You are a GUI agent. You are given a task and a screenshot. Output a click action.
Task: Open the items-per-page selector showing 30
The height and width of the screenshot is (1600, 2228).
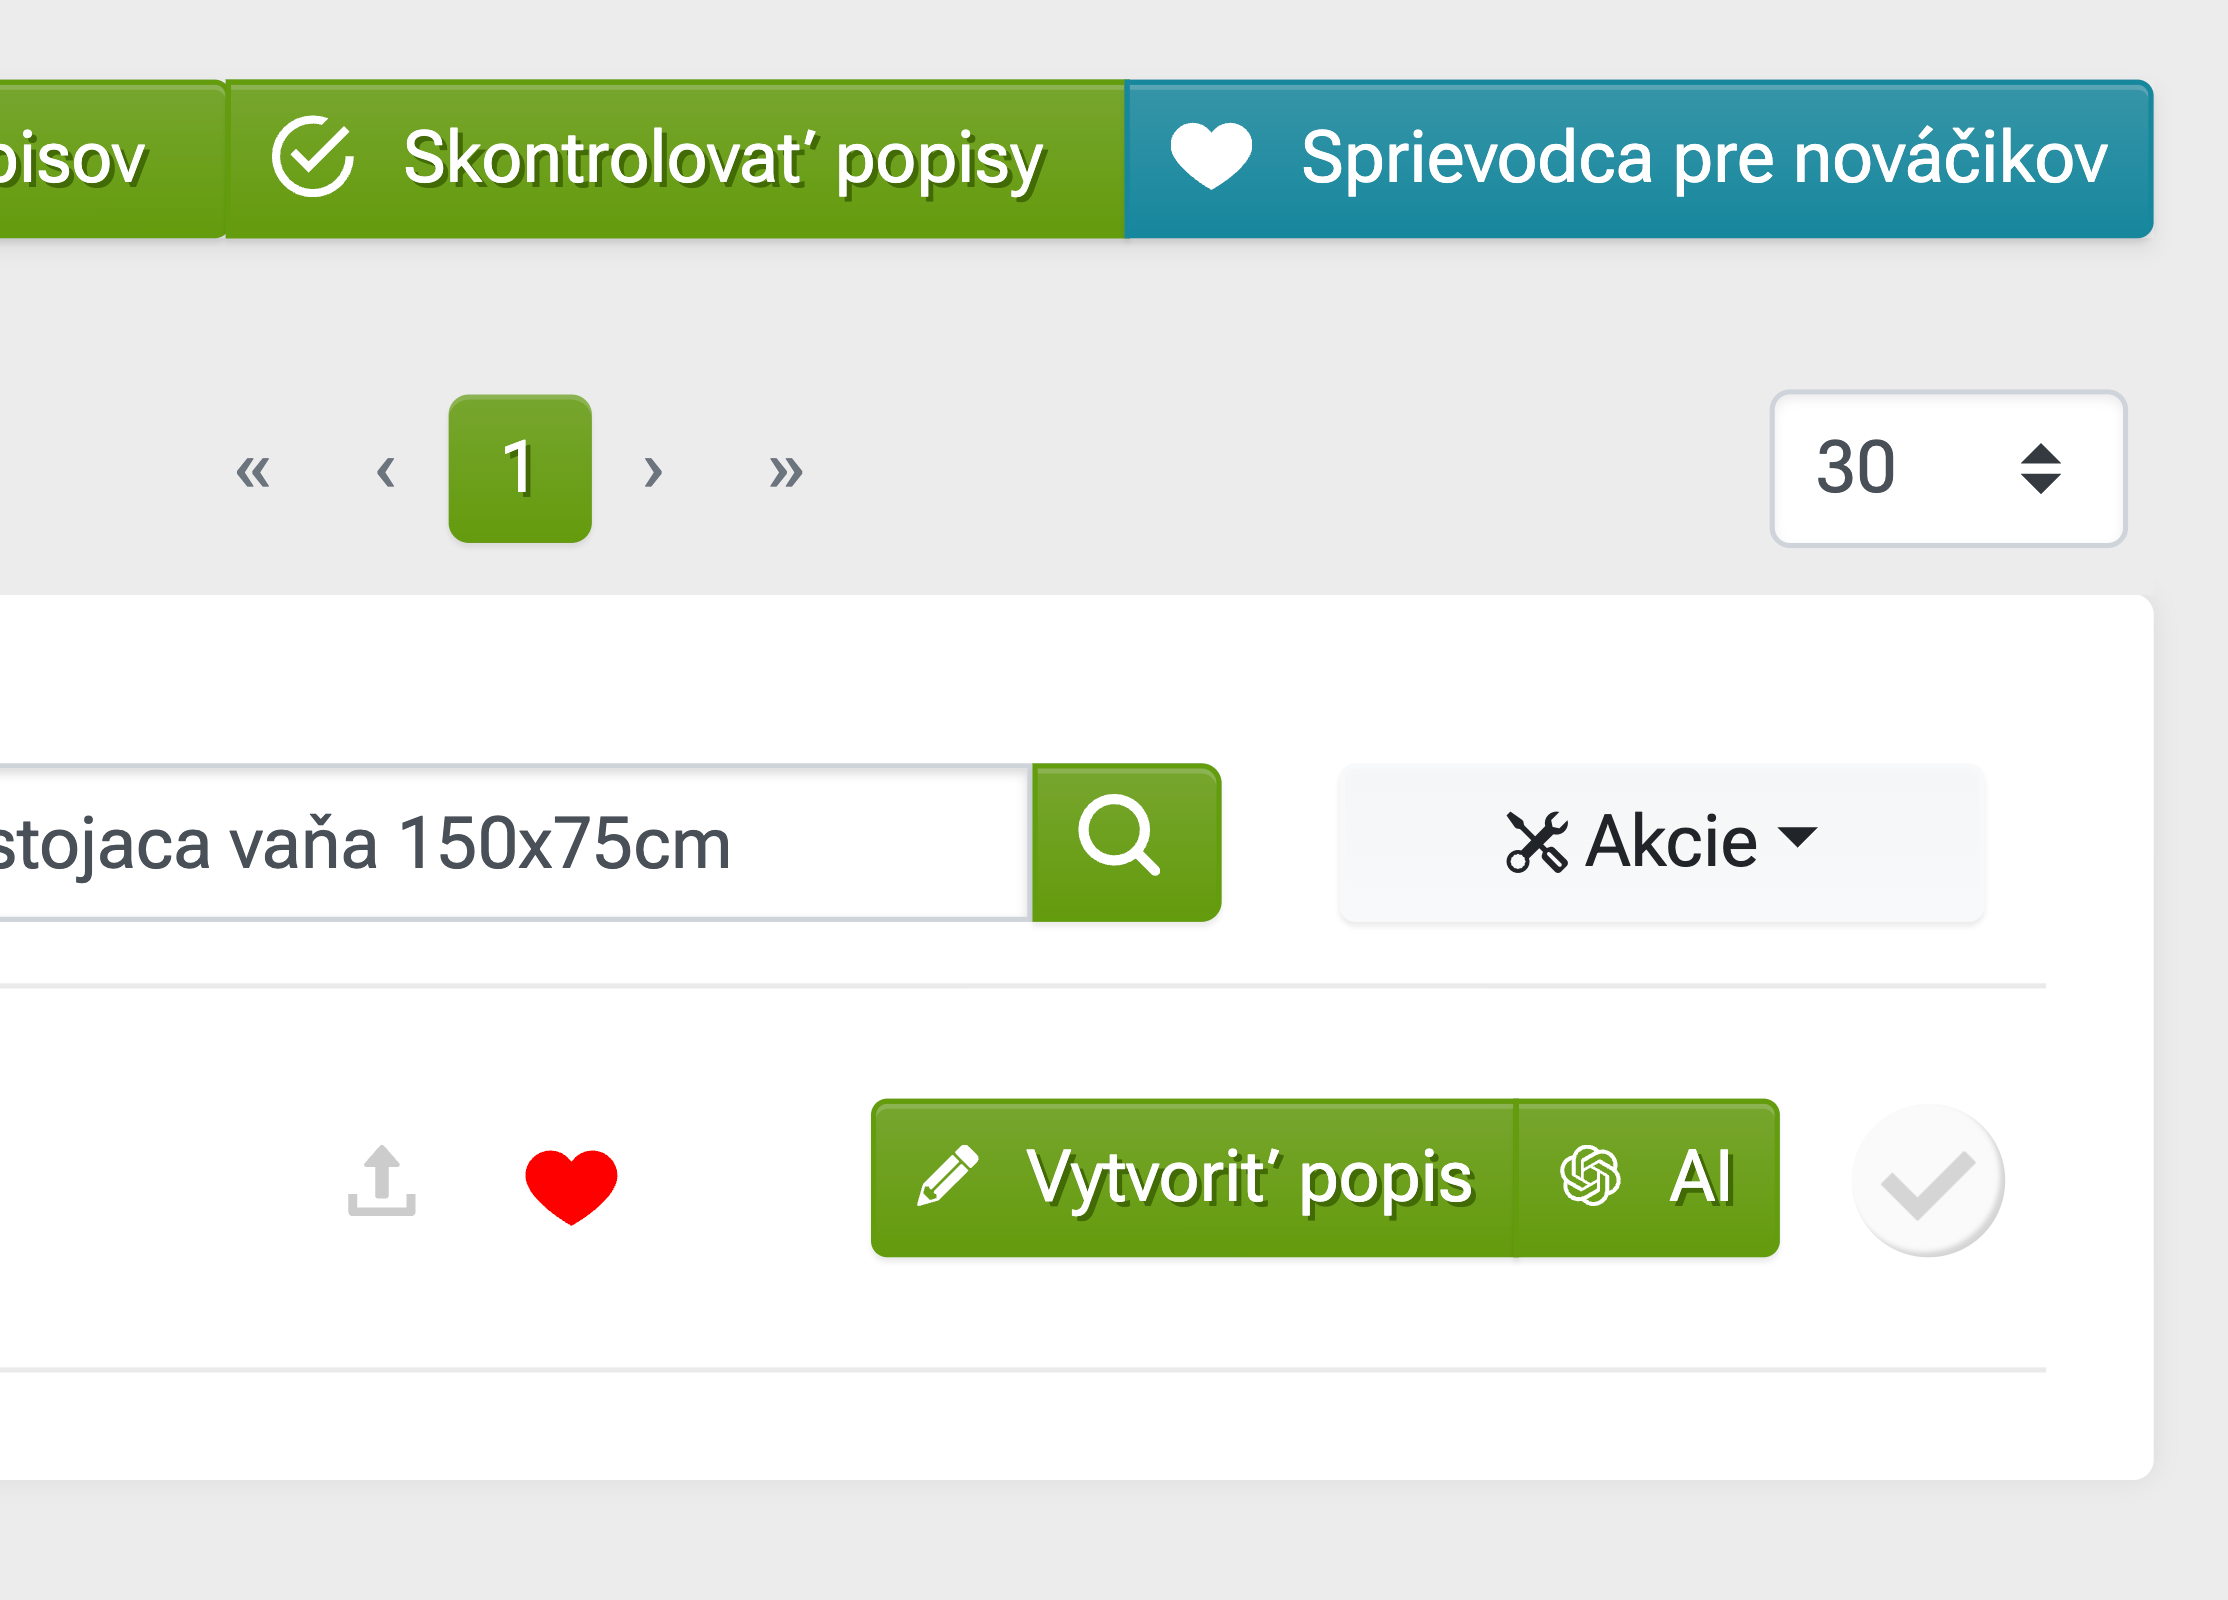pos(1947,468)
